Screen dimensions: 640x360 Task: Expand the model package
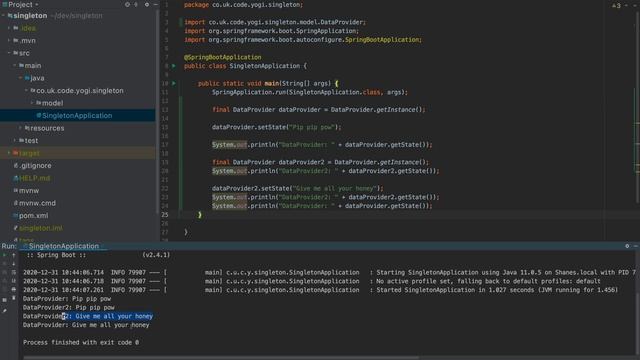pos(32,103)
